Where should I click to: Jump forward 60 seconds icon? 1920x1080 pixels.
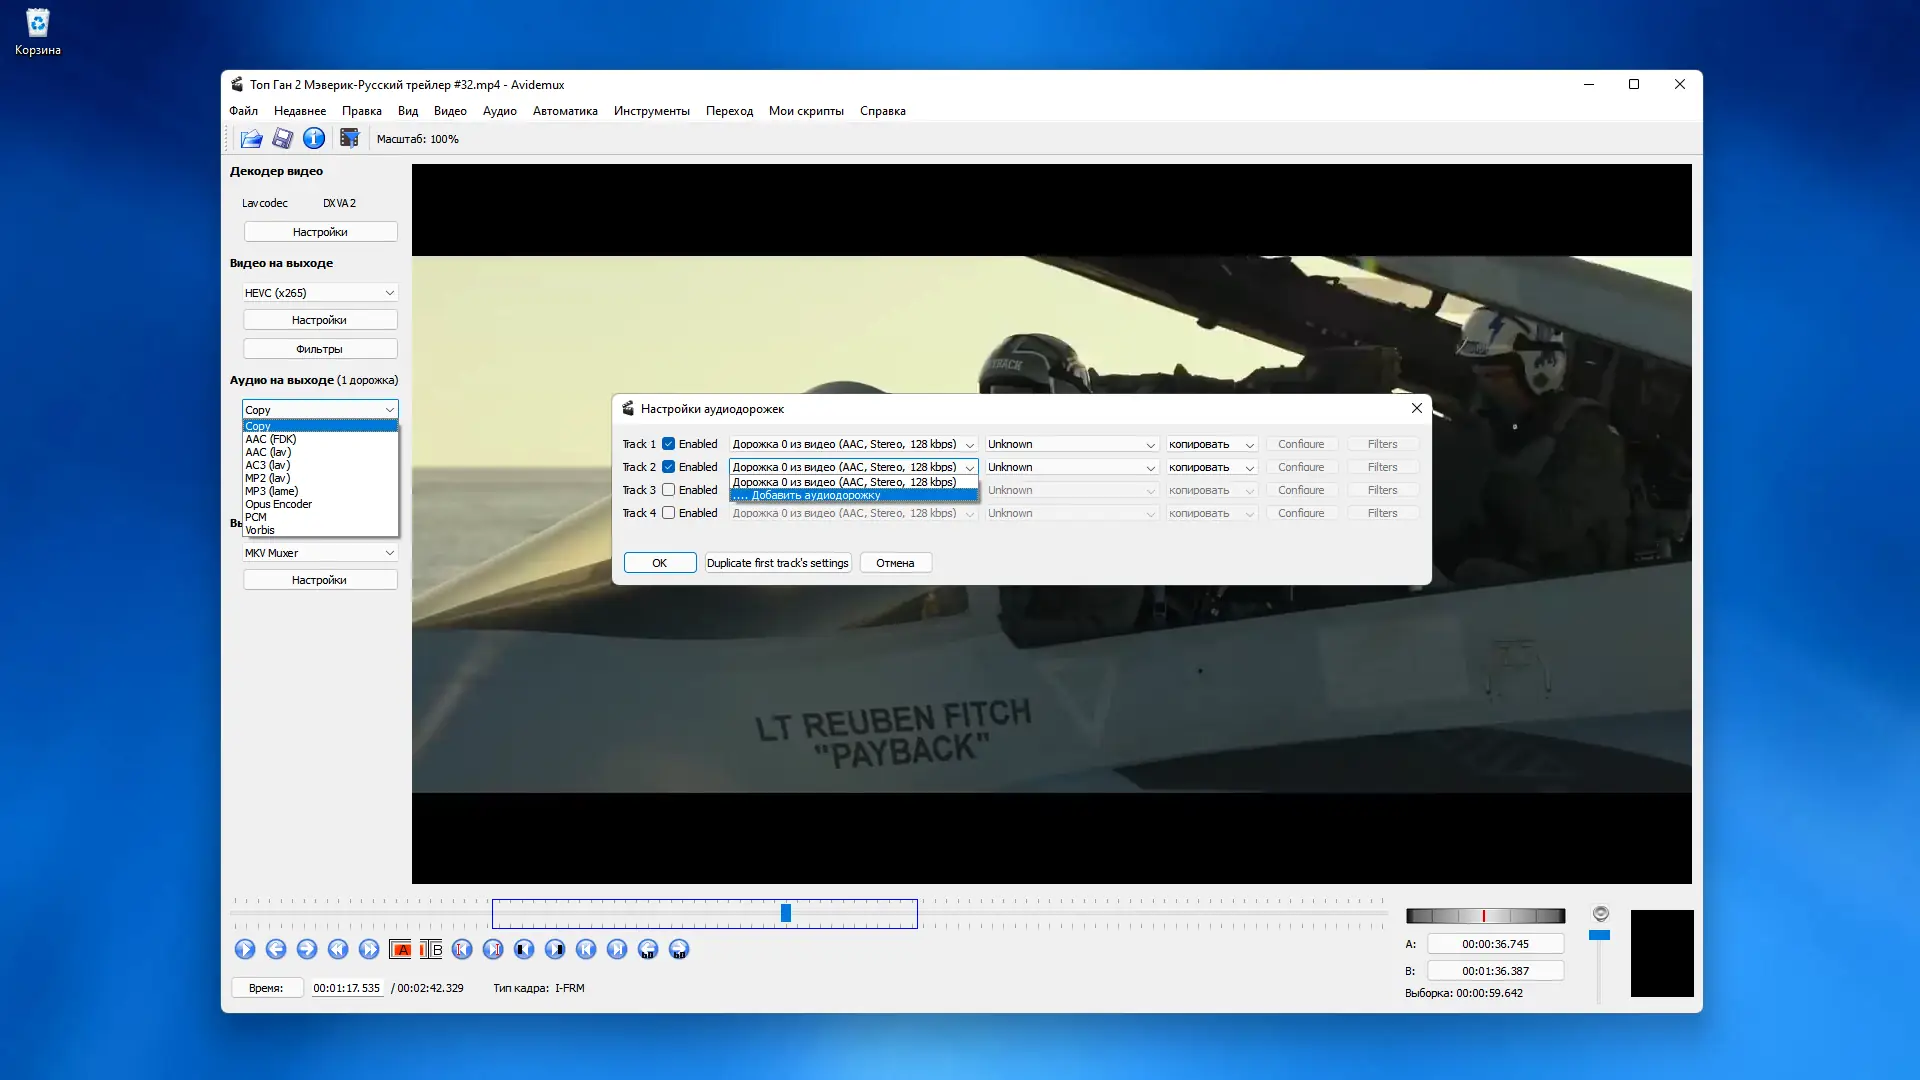click(679, 950)
